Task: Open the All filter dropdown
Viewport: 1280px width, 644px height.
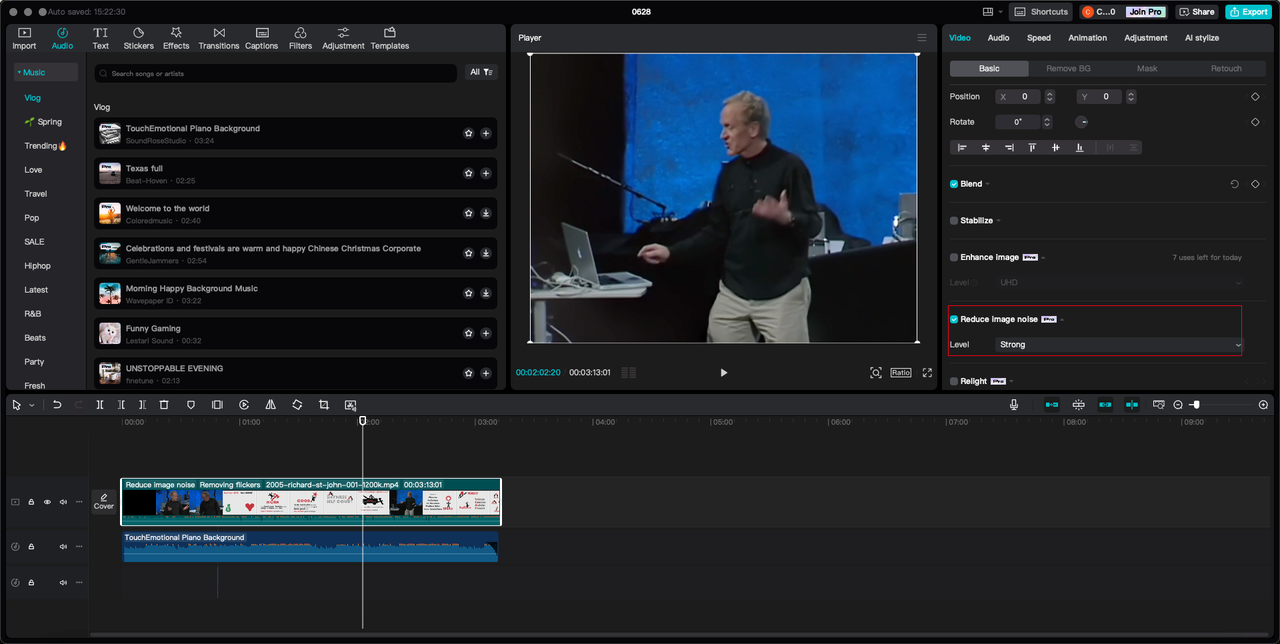Action: (x=482, y=72)
